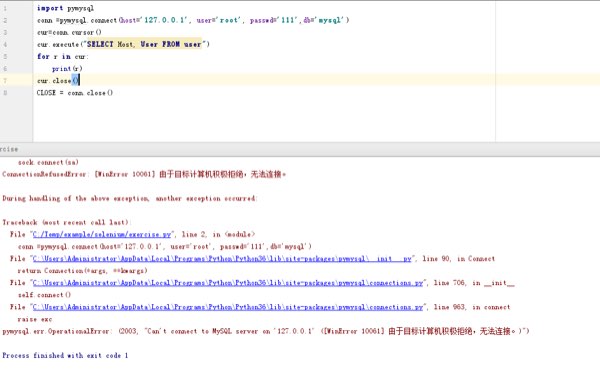Click gutter line number 8
This screenshot has height=371, width=600.
[x=5, y=93]
